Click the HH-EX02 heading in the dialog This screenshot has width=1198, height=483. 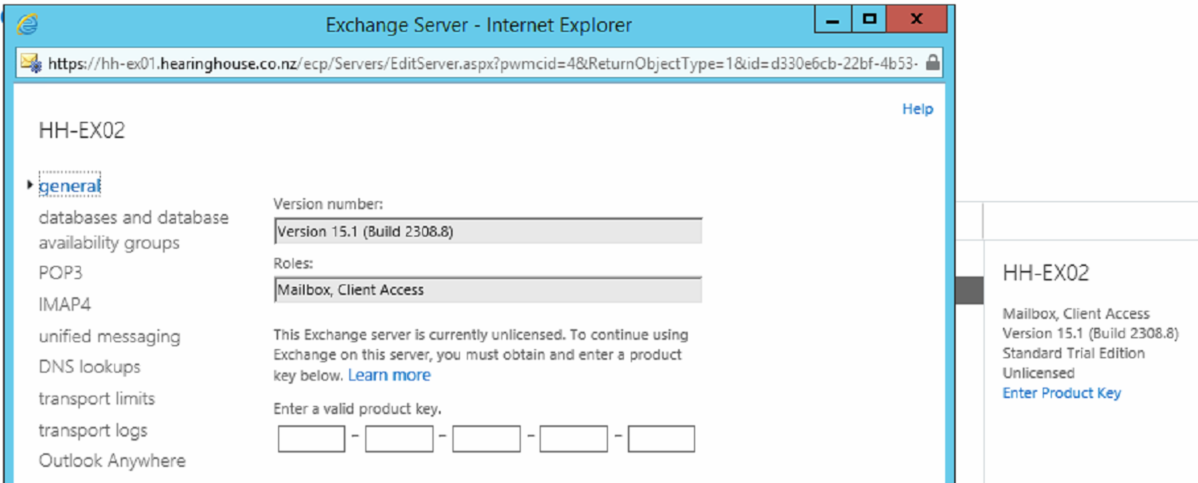click(x=82, y=131)
